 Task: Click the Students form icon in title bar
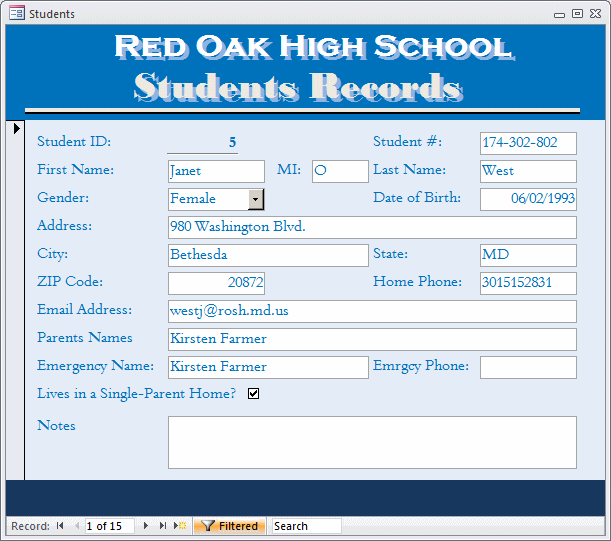tap(16, 13)
